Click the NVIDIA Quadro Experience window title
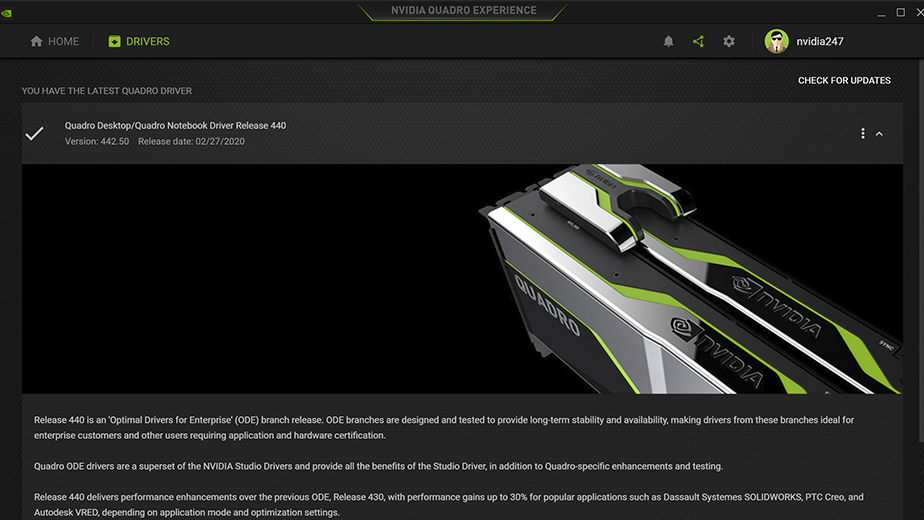The height and width of the screenshot is (520, 924). pyautogui.click(x=464, y=10)
